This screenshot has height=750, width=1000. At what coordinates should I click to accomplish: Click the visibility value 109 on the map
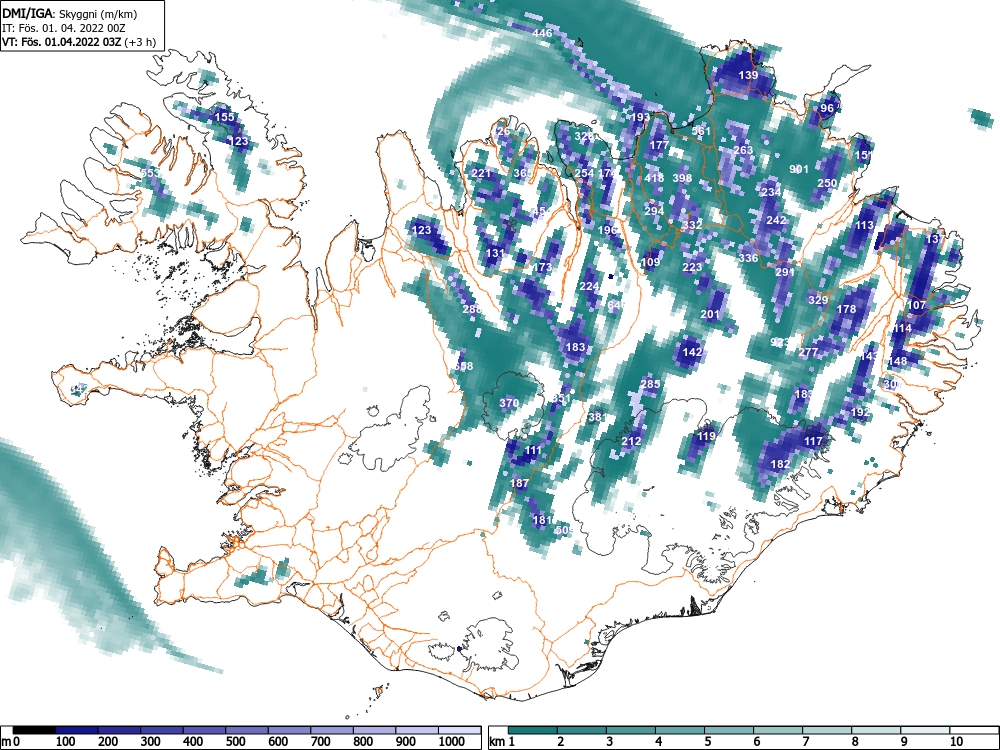[x=651, y=262]
